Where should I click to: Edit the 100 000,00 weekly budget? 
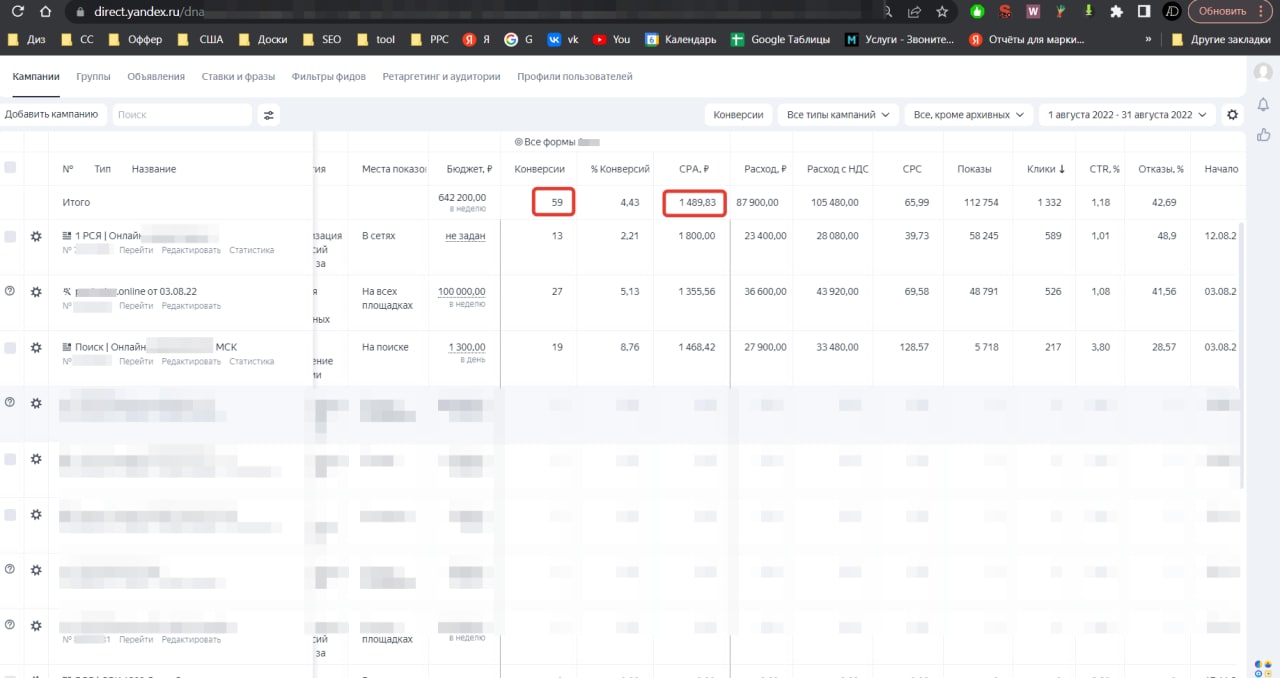tap(462, 291)
